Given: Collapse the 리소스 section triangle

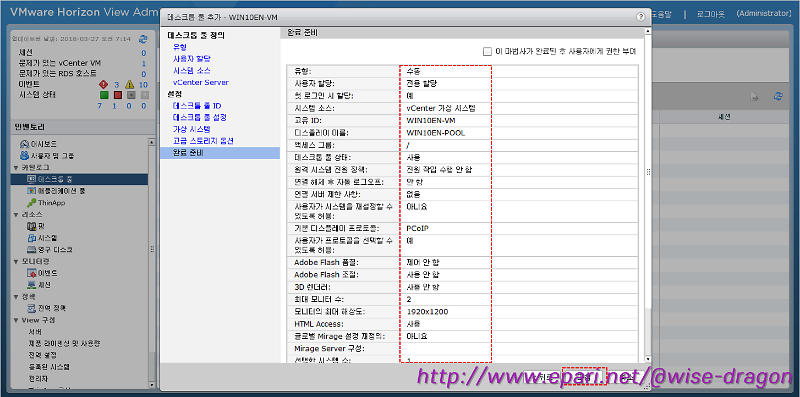Looking at the screenshot, I should click(16, 214).
